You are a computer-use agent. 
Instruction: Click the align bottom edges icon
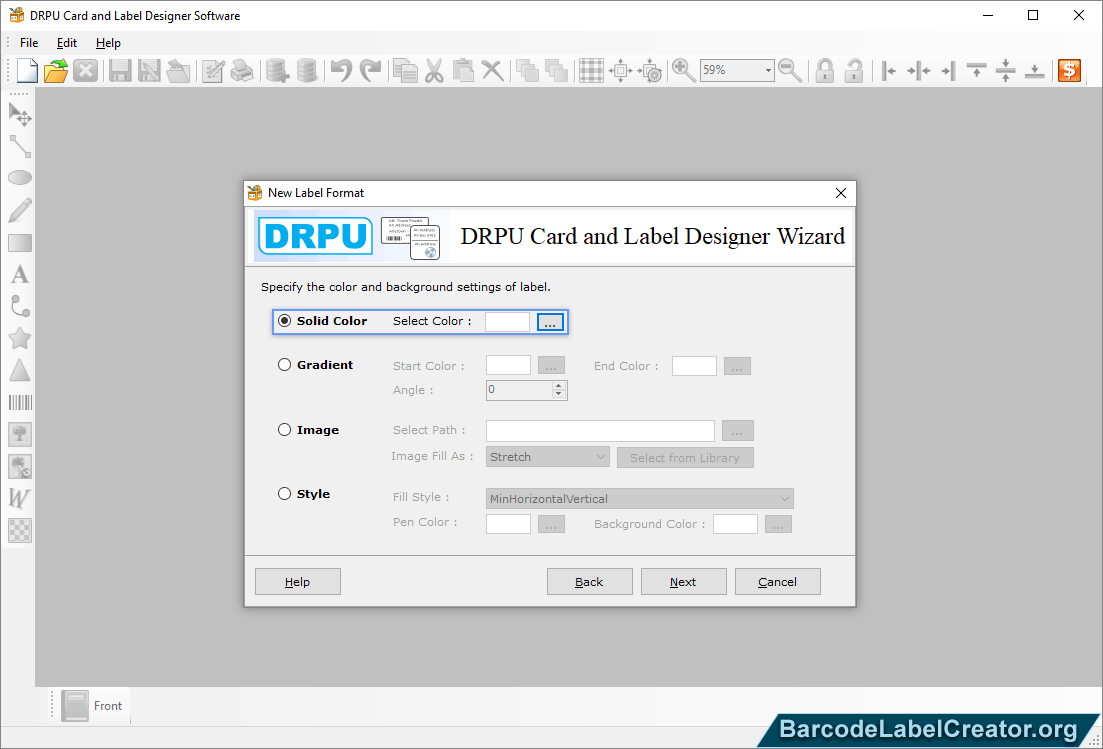tap(1034, 70)
